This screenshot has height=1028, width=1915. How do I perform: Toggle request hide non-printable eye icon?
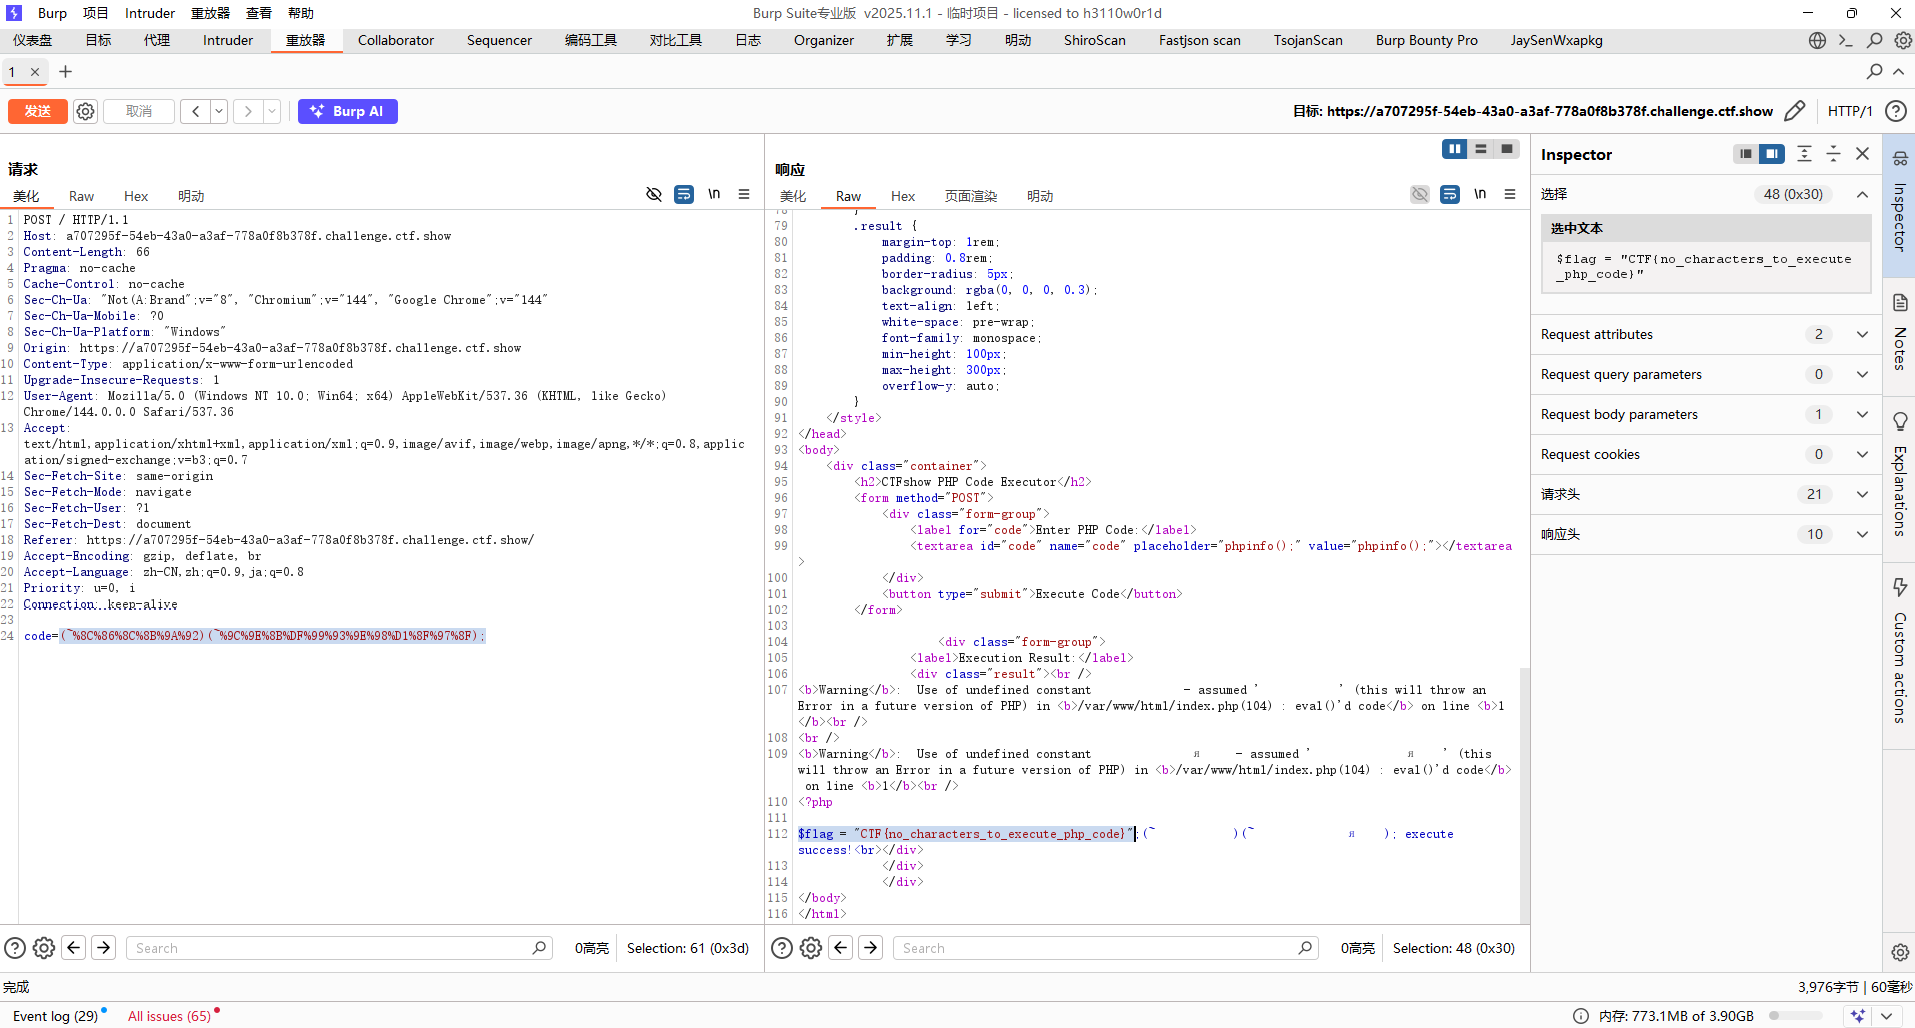click(654, 194)
